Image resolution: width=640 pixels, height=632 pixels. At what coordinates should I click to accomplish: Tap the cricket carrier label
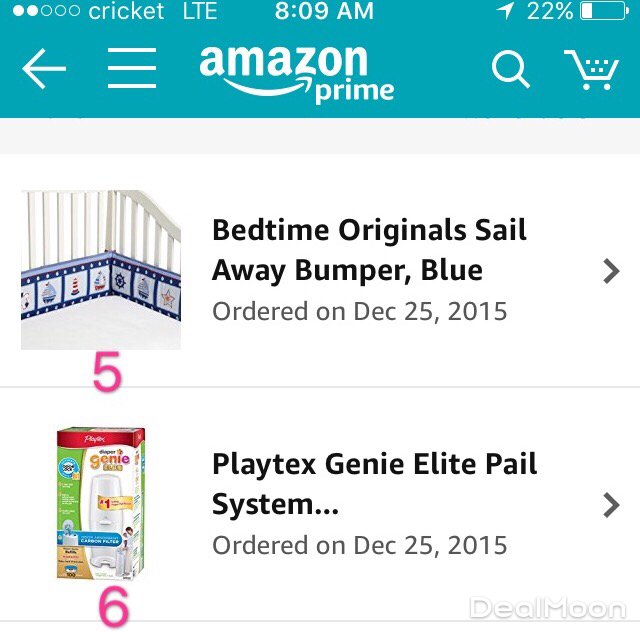[x=126, y=12]
